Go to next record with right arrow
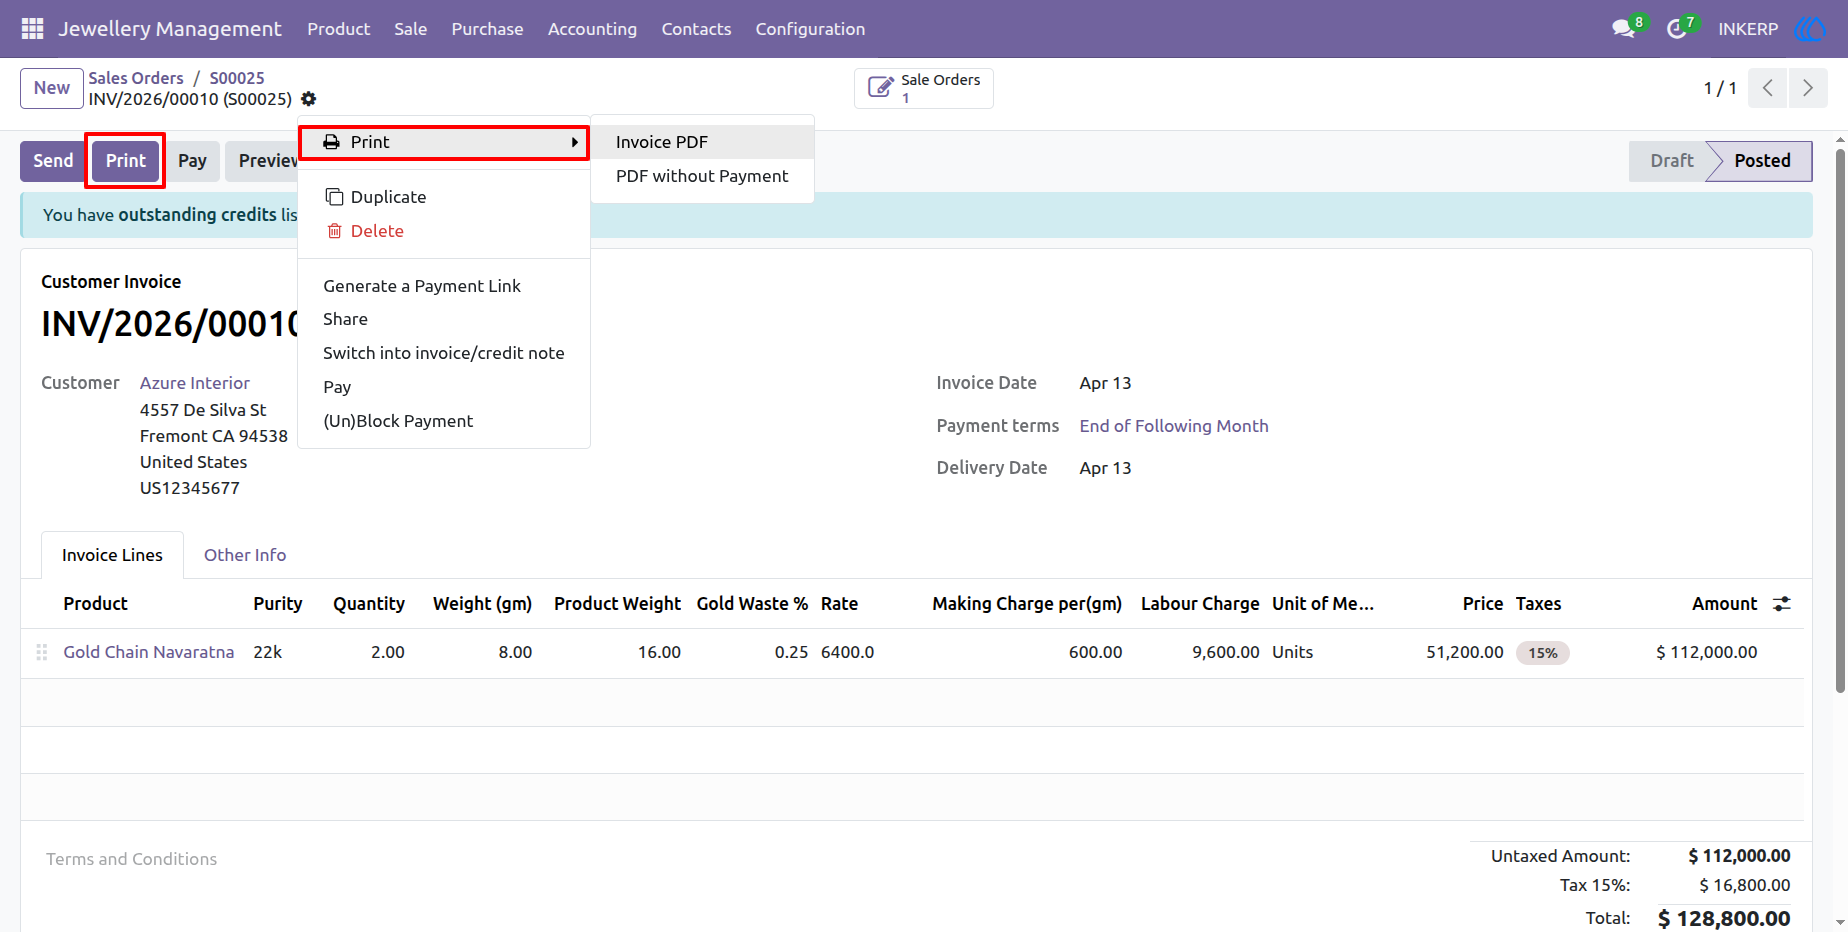This screenshot has width=1848, height=932. tap(1808, 88)
